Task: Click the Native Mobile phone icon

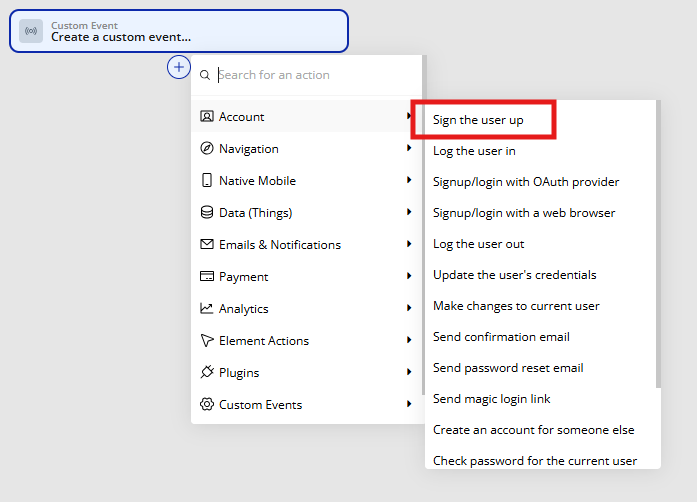Action: pos(207,181)
